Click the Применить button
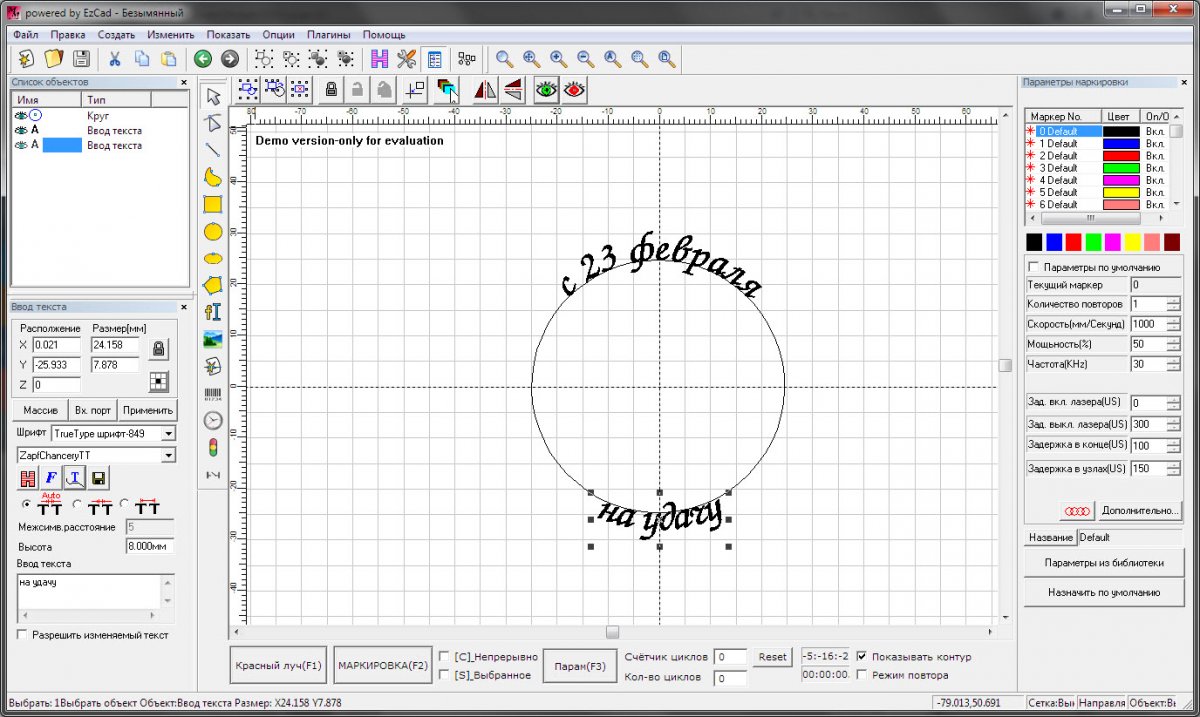 tap(148, 410)
